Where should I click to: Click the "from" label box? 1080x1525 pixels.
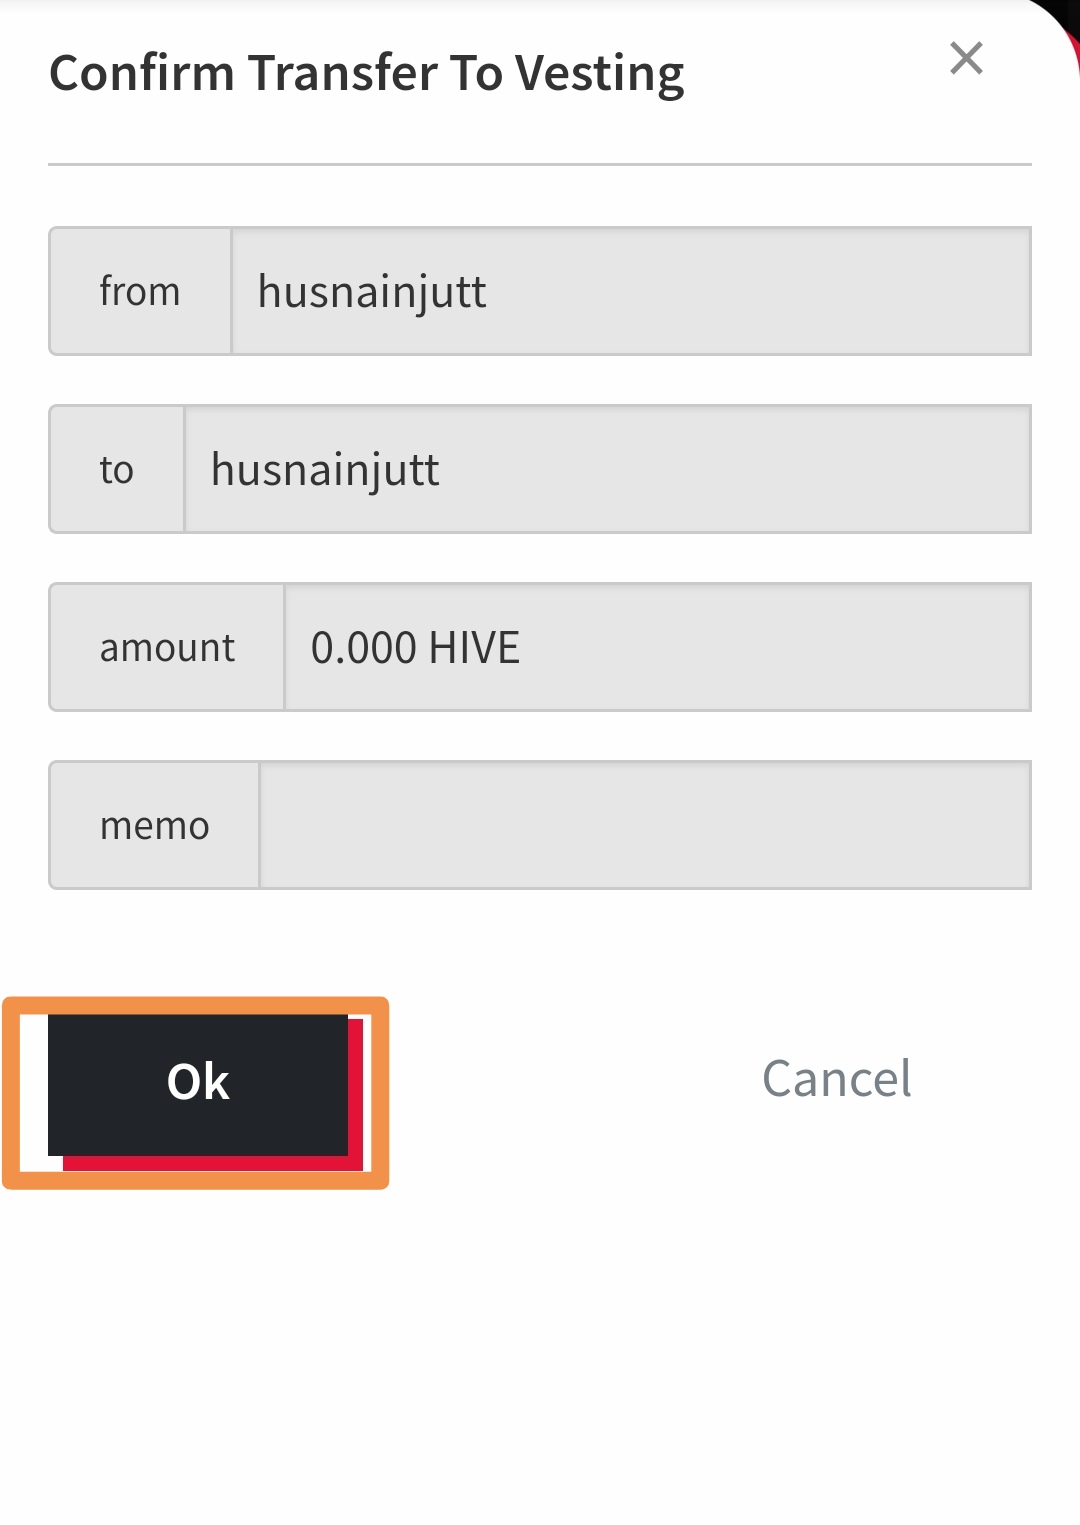(140, 291)
